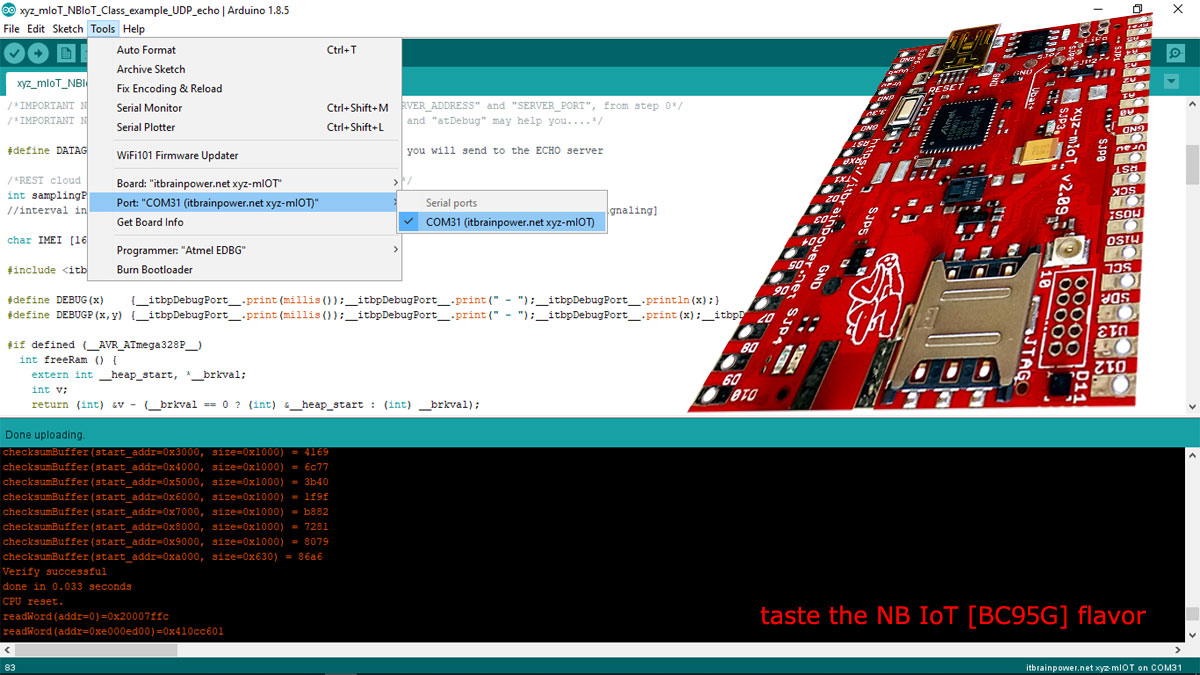Click the Verify sketch checkmark button
1200x675 pixels.
coord(14,54)
